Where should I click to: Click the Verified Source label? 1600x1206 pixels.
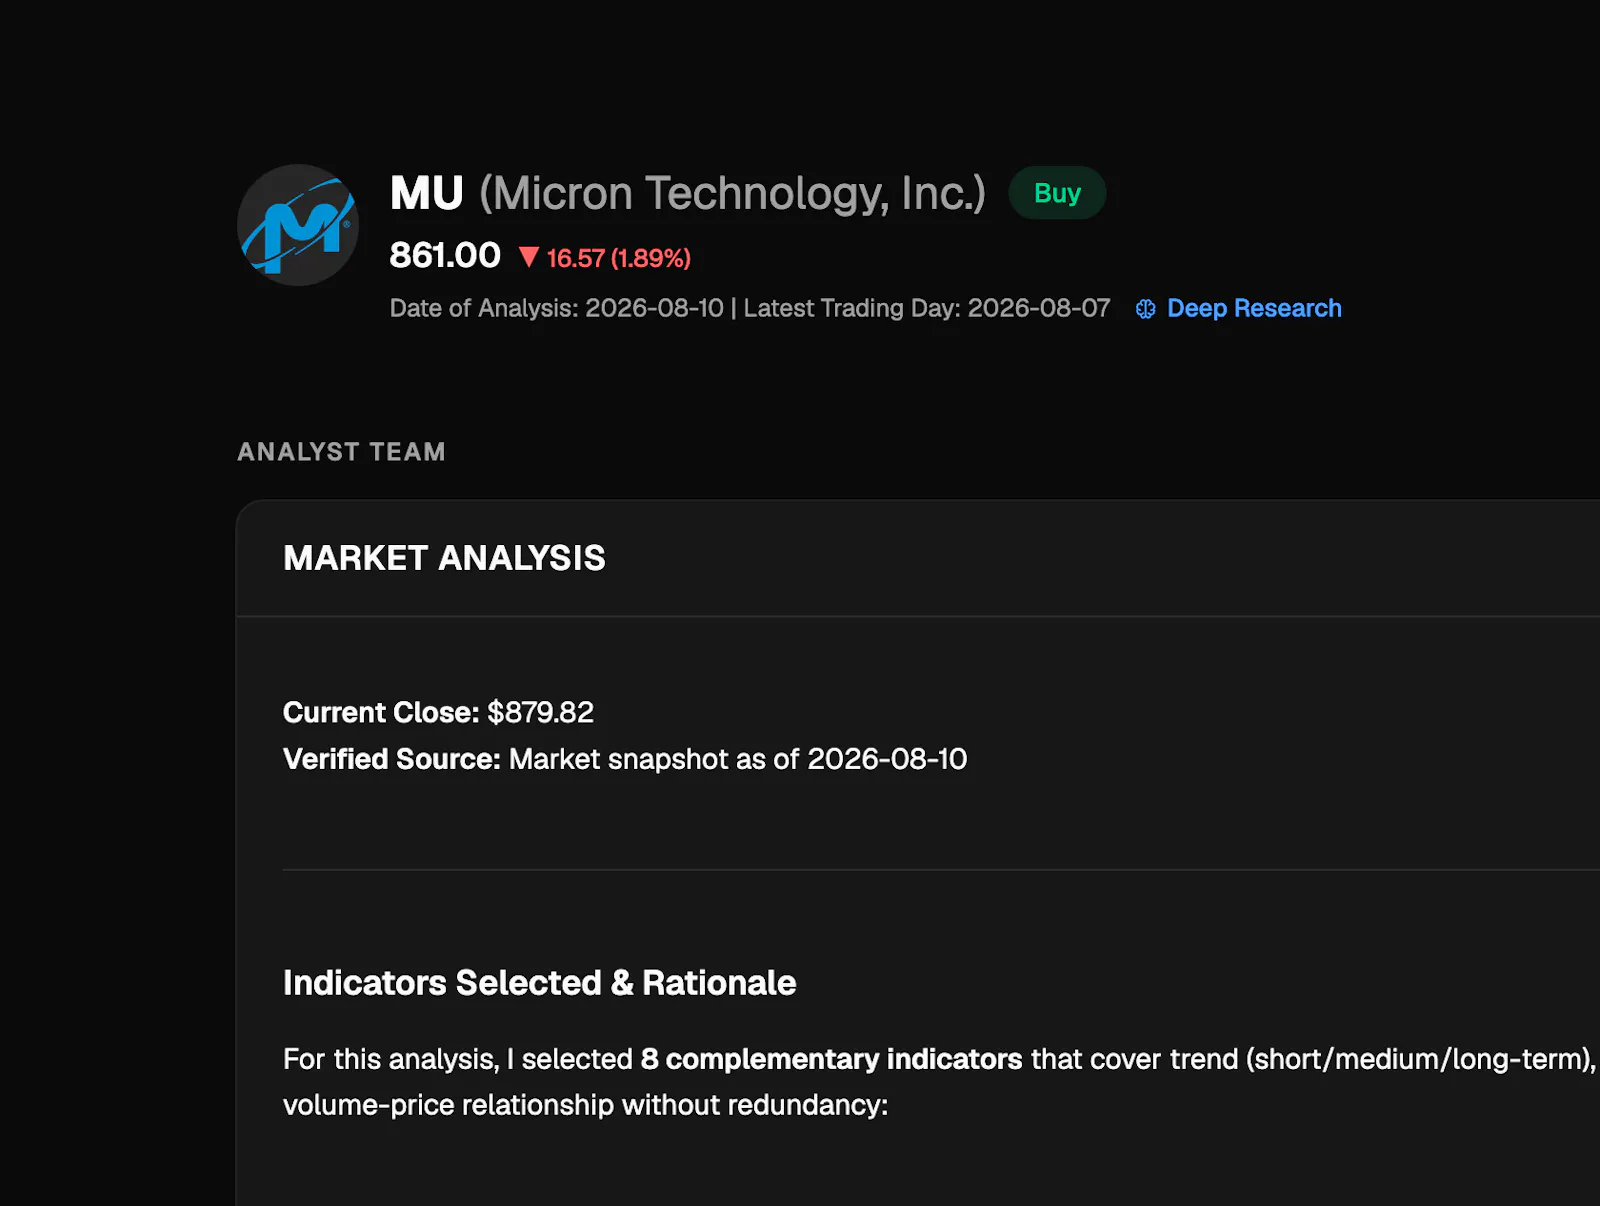click(x=392, y=759)
